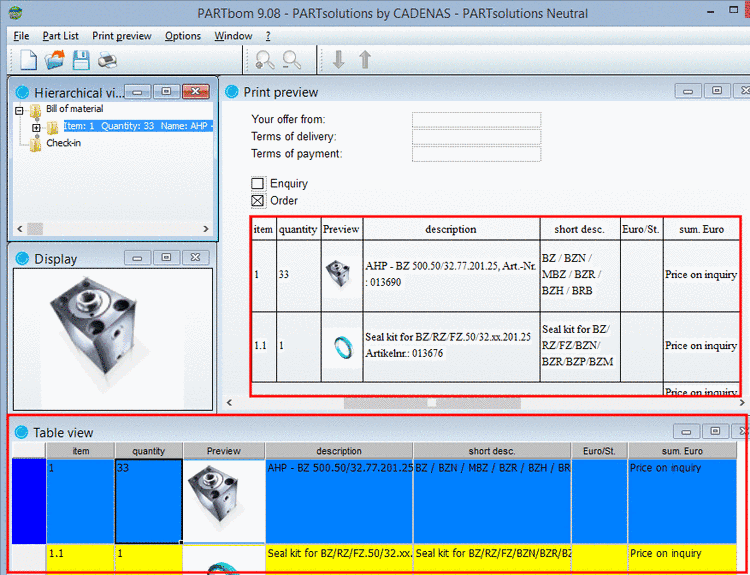Minimize the Display panel

coord(137,258)
